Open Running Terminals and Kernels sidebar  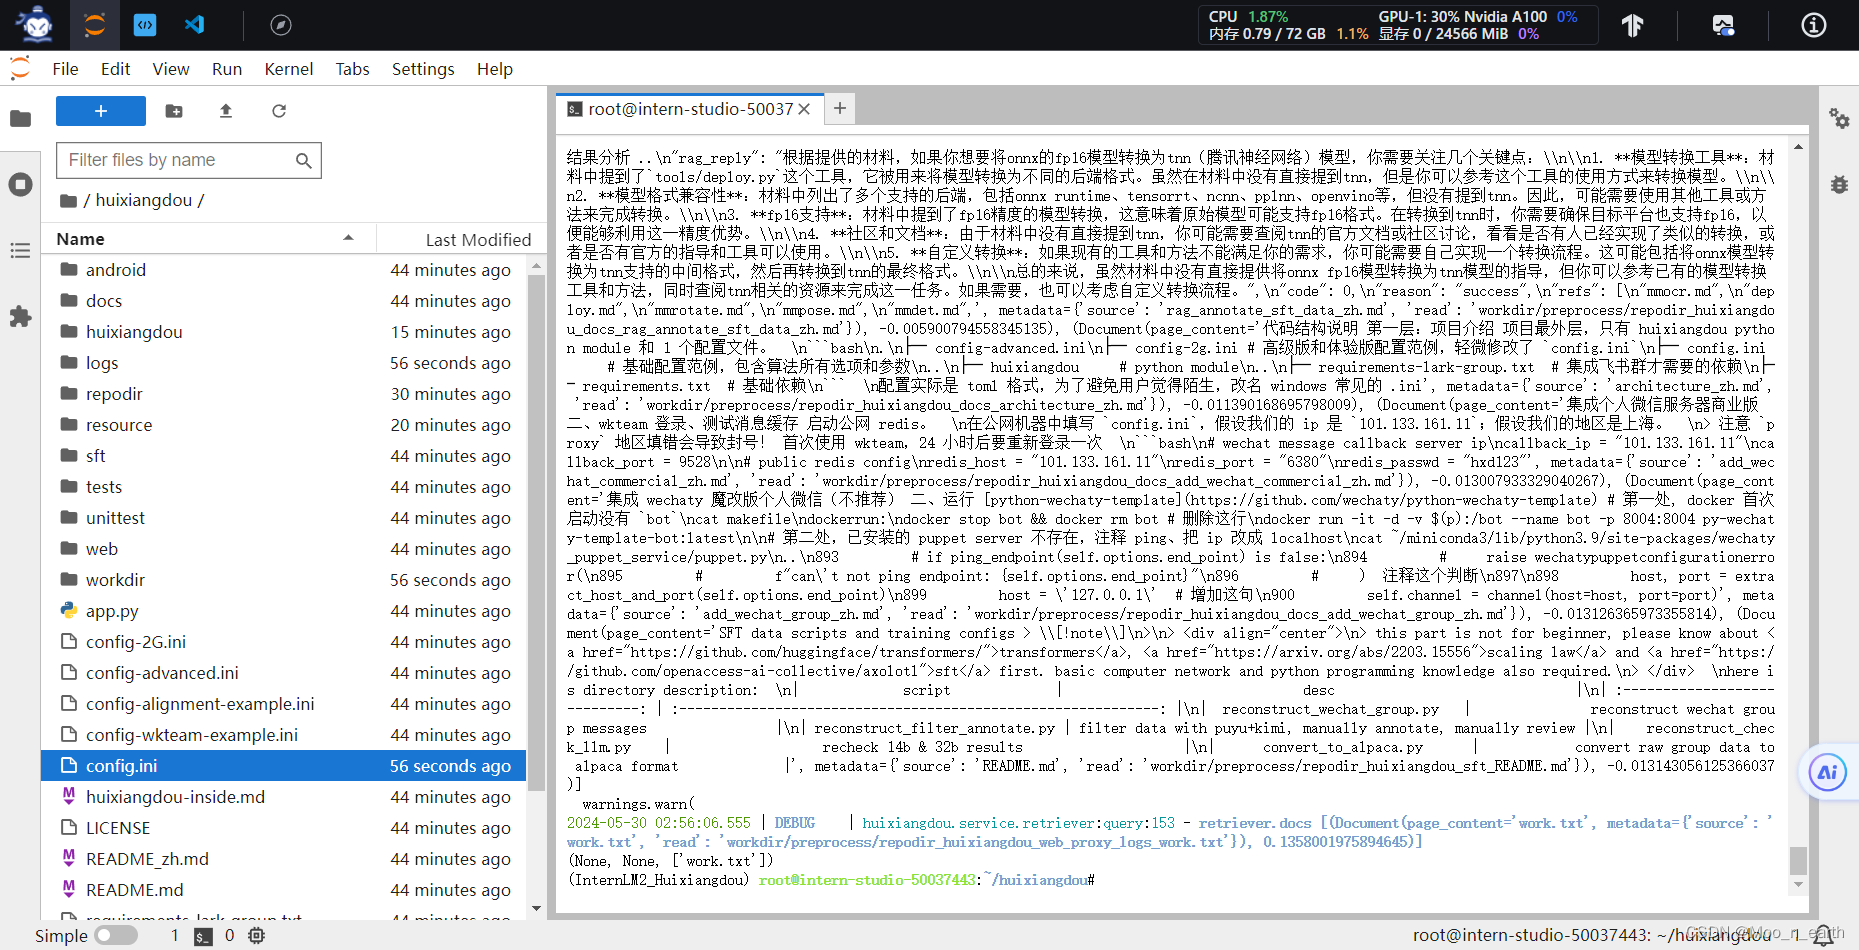(x=20, y=185)
